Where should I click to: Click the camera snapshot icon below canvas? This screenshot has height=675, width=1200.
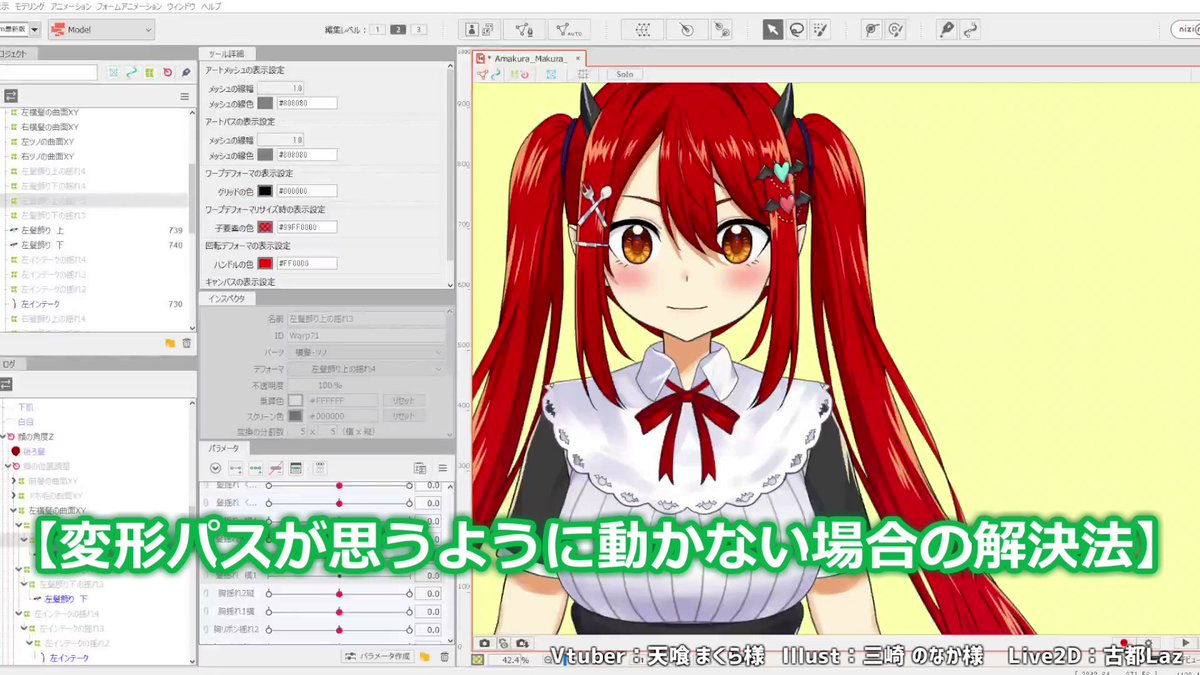click(484, 643)
